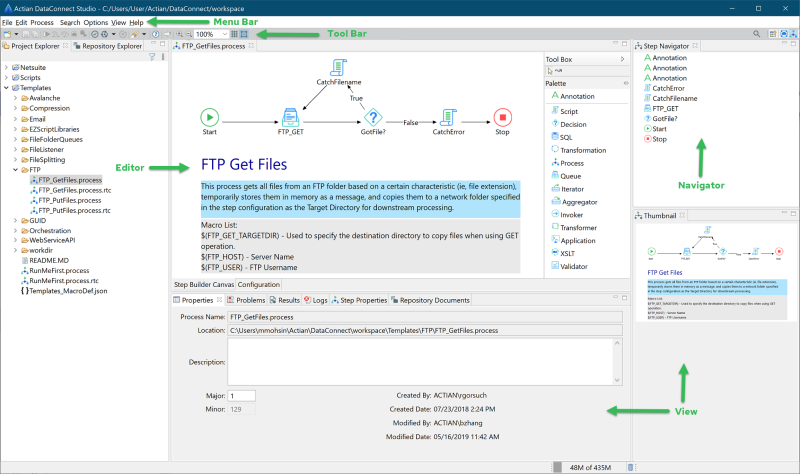Screen dimensions: 800x474
Task: Click the Stop node on the canvas
Action: [x=502, y=116]
